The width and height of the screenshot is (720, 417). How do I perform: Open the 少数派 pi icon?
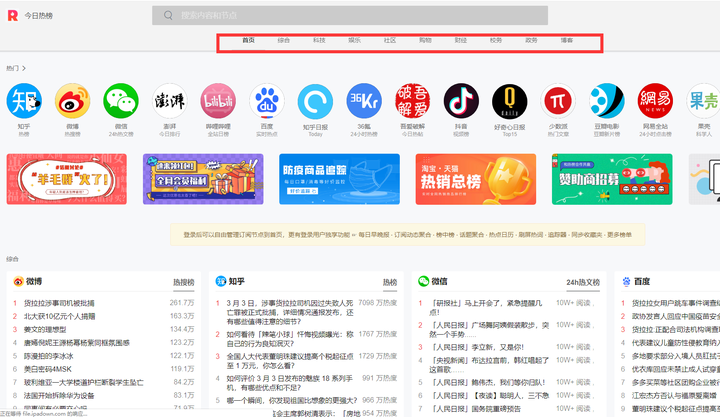point(558,101)
